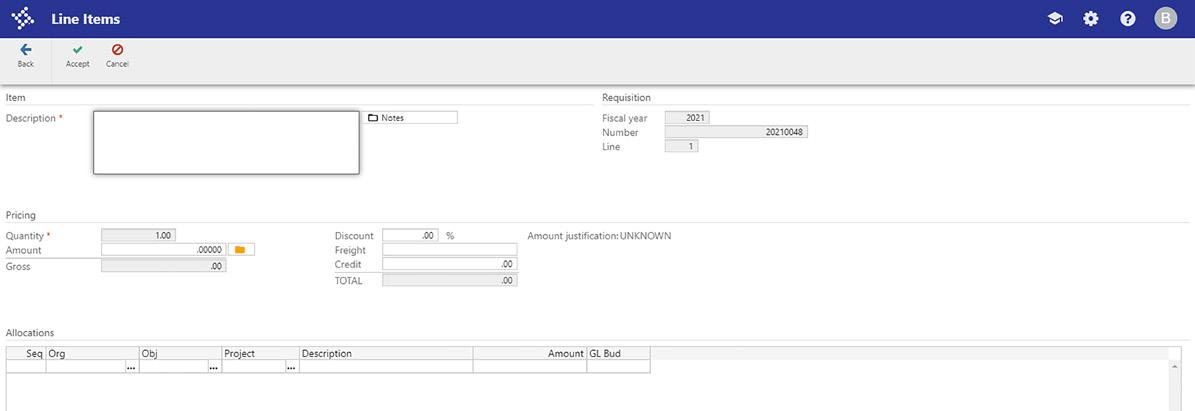Viewport: 1195px width, 411px height.
Task: Click the Amount justification UNKNOWN text
Action: 599,236
